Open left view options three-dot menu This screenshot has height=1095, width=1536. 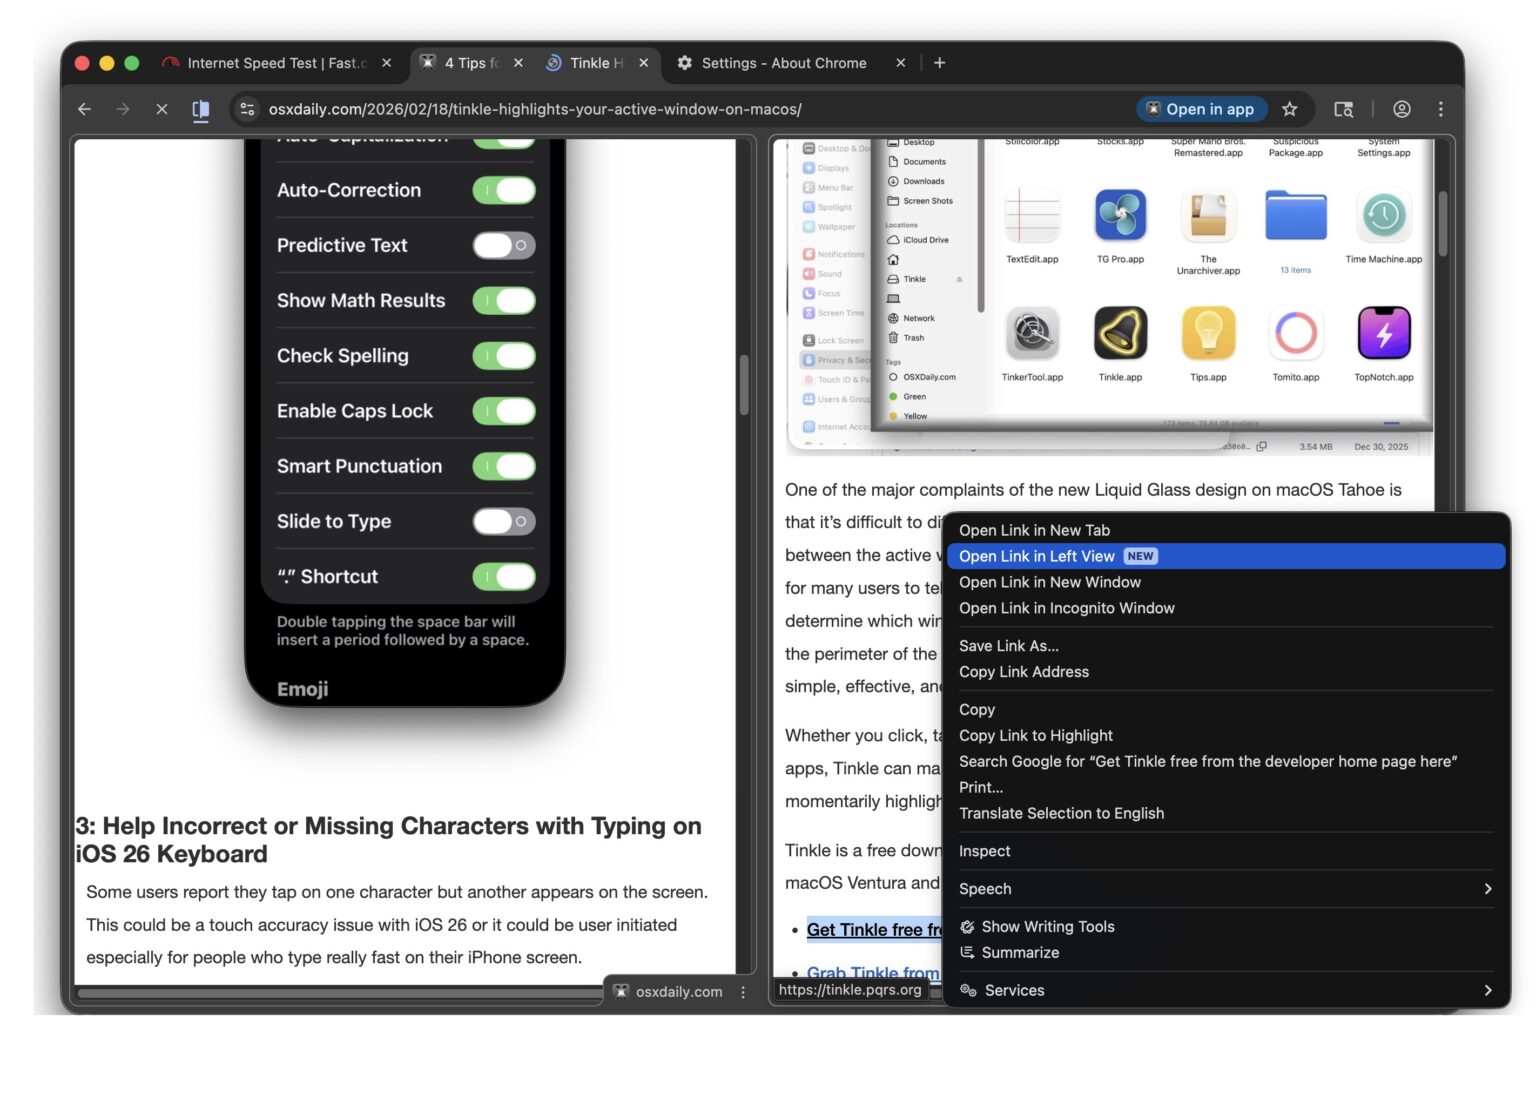(x=743, y=992)
